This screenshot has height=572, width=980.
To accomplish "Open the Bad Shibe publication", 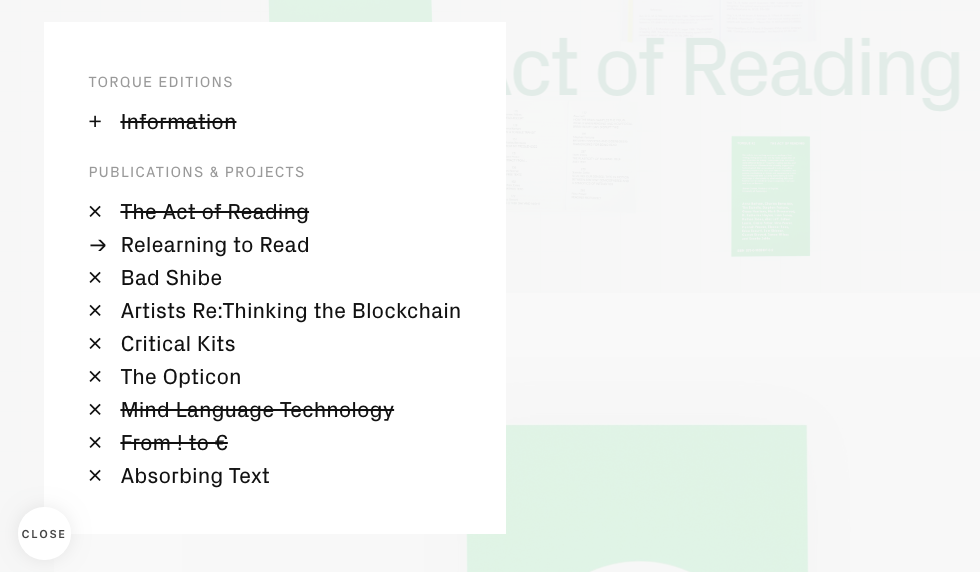I will pyautogui.click(x=171, y=278).
